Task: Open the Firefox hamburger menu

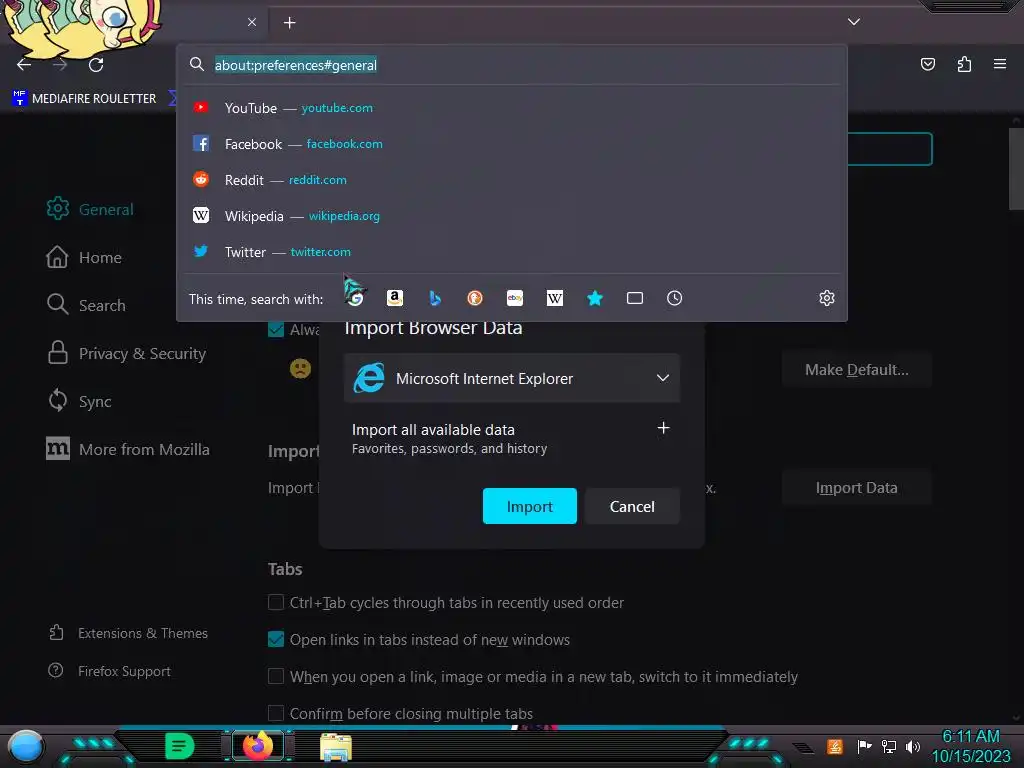Action: click(999, 64)
